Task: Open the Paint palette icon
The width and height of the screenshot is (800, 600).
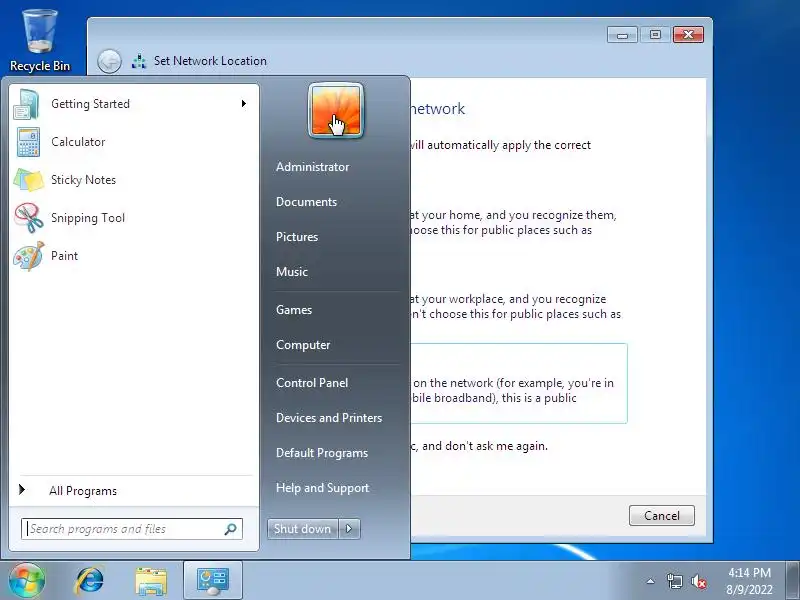Action: click(x=28, y=256)
